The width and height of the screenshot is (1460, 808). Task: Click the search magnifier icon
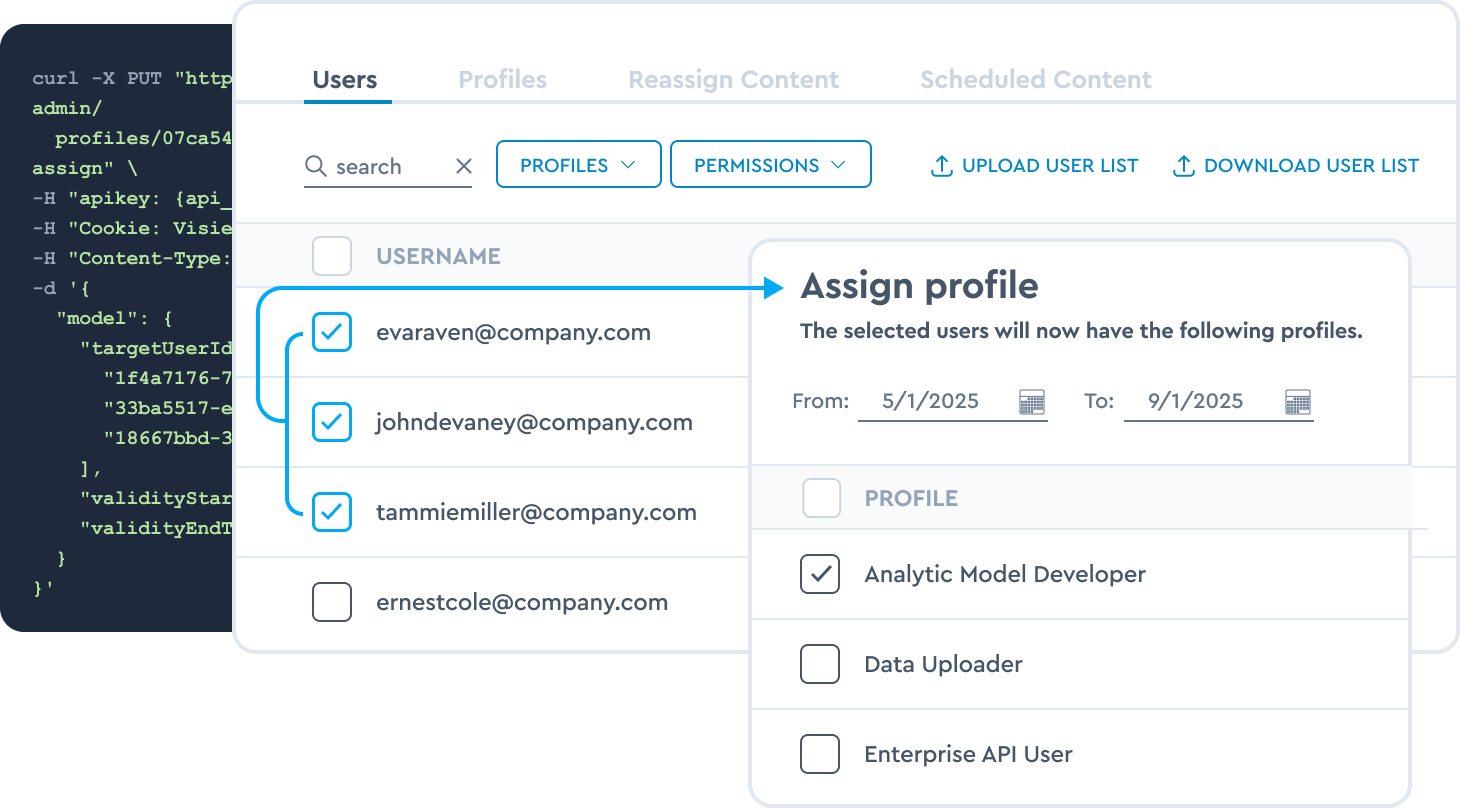pyautogui.click(x=316, y=166)
